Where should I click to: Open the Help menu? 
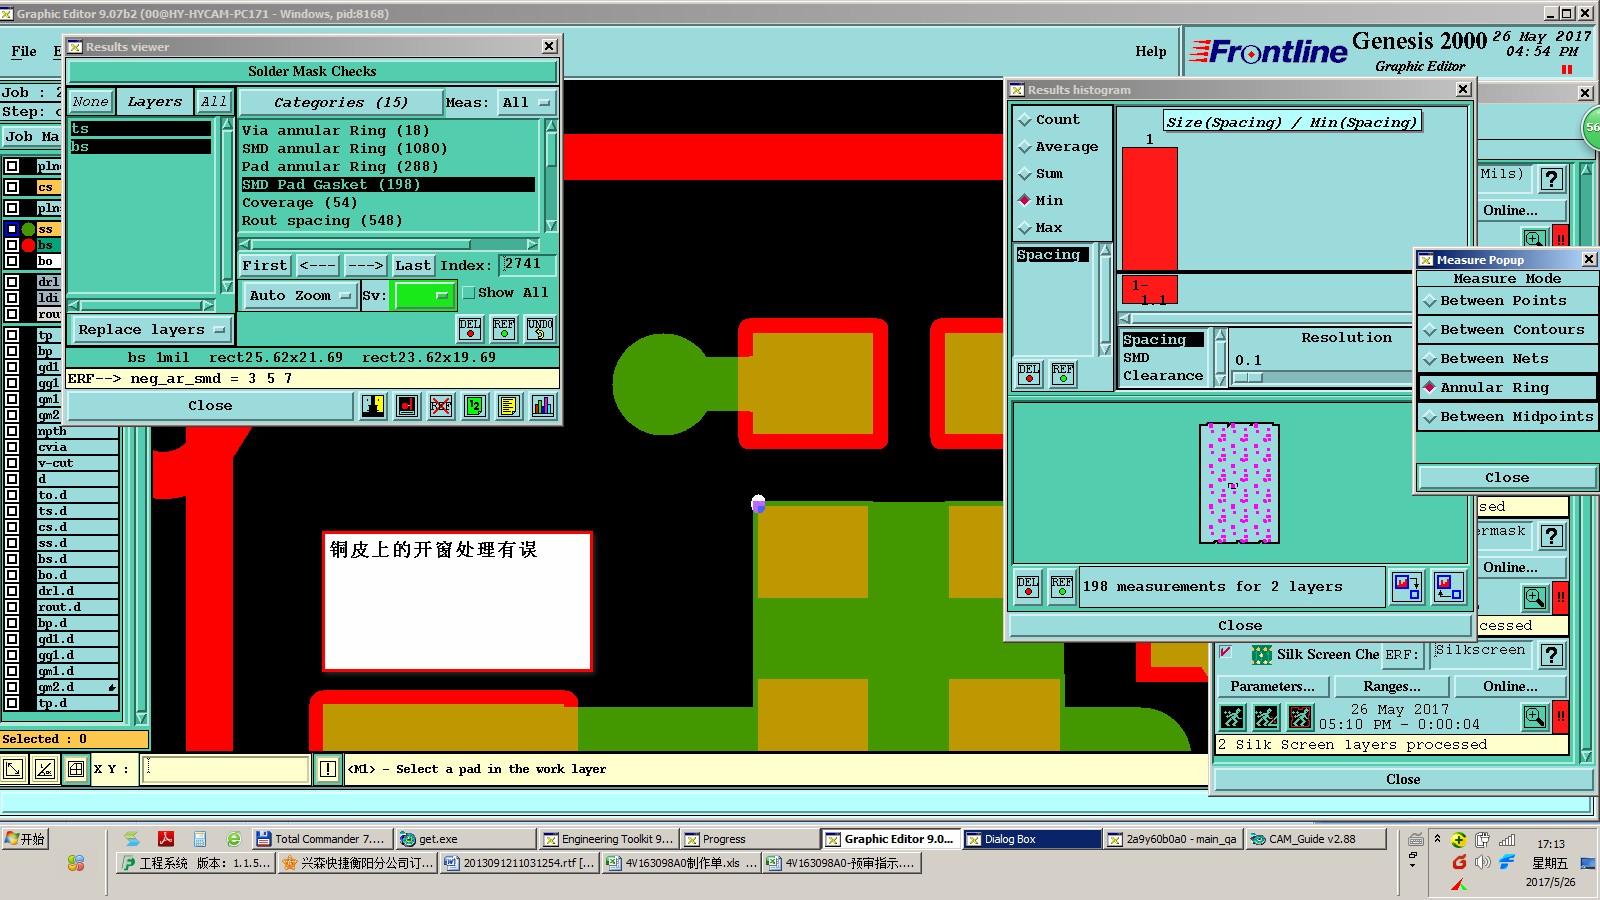(x=1150, y=51)
